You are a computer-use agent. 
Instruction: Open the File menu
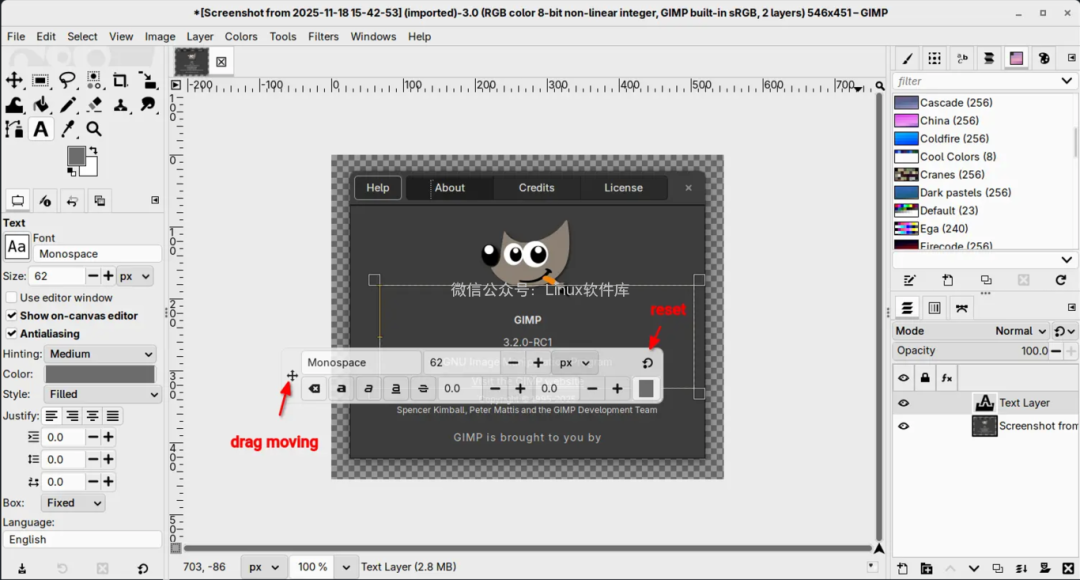[16, 37]
